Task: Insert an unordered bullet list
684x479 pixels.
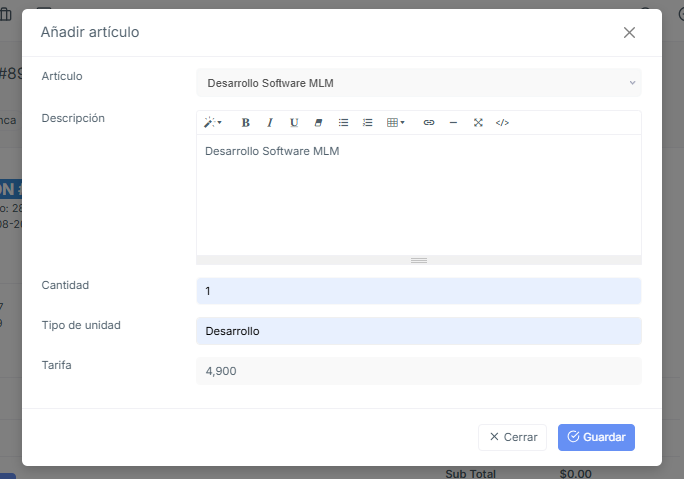Action: [x=343, y=123]
